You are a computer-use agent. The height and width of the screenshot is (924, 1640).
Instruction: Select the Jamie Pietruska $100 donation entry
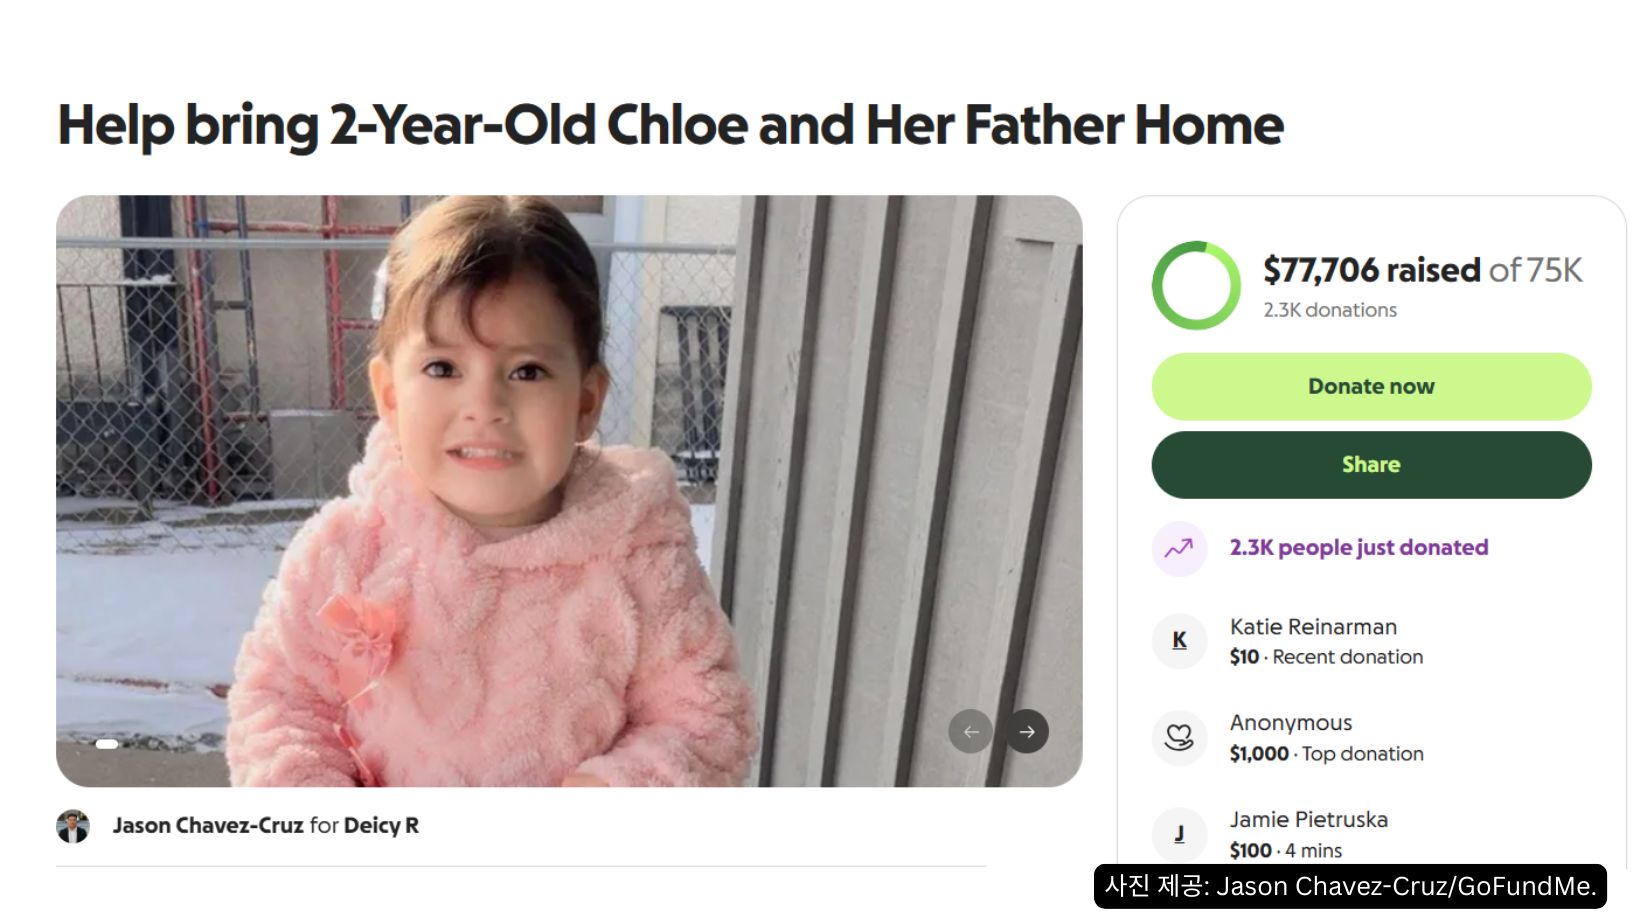tap(1308, 834)
